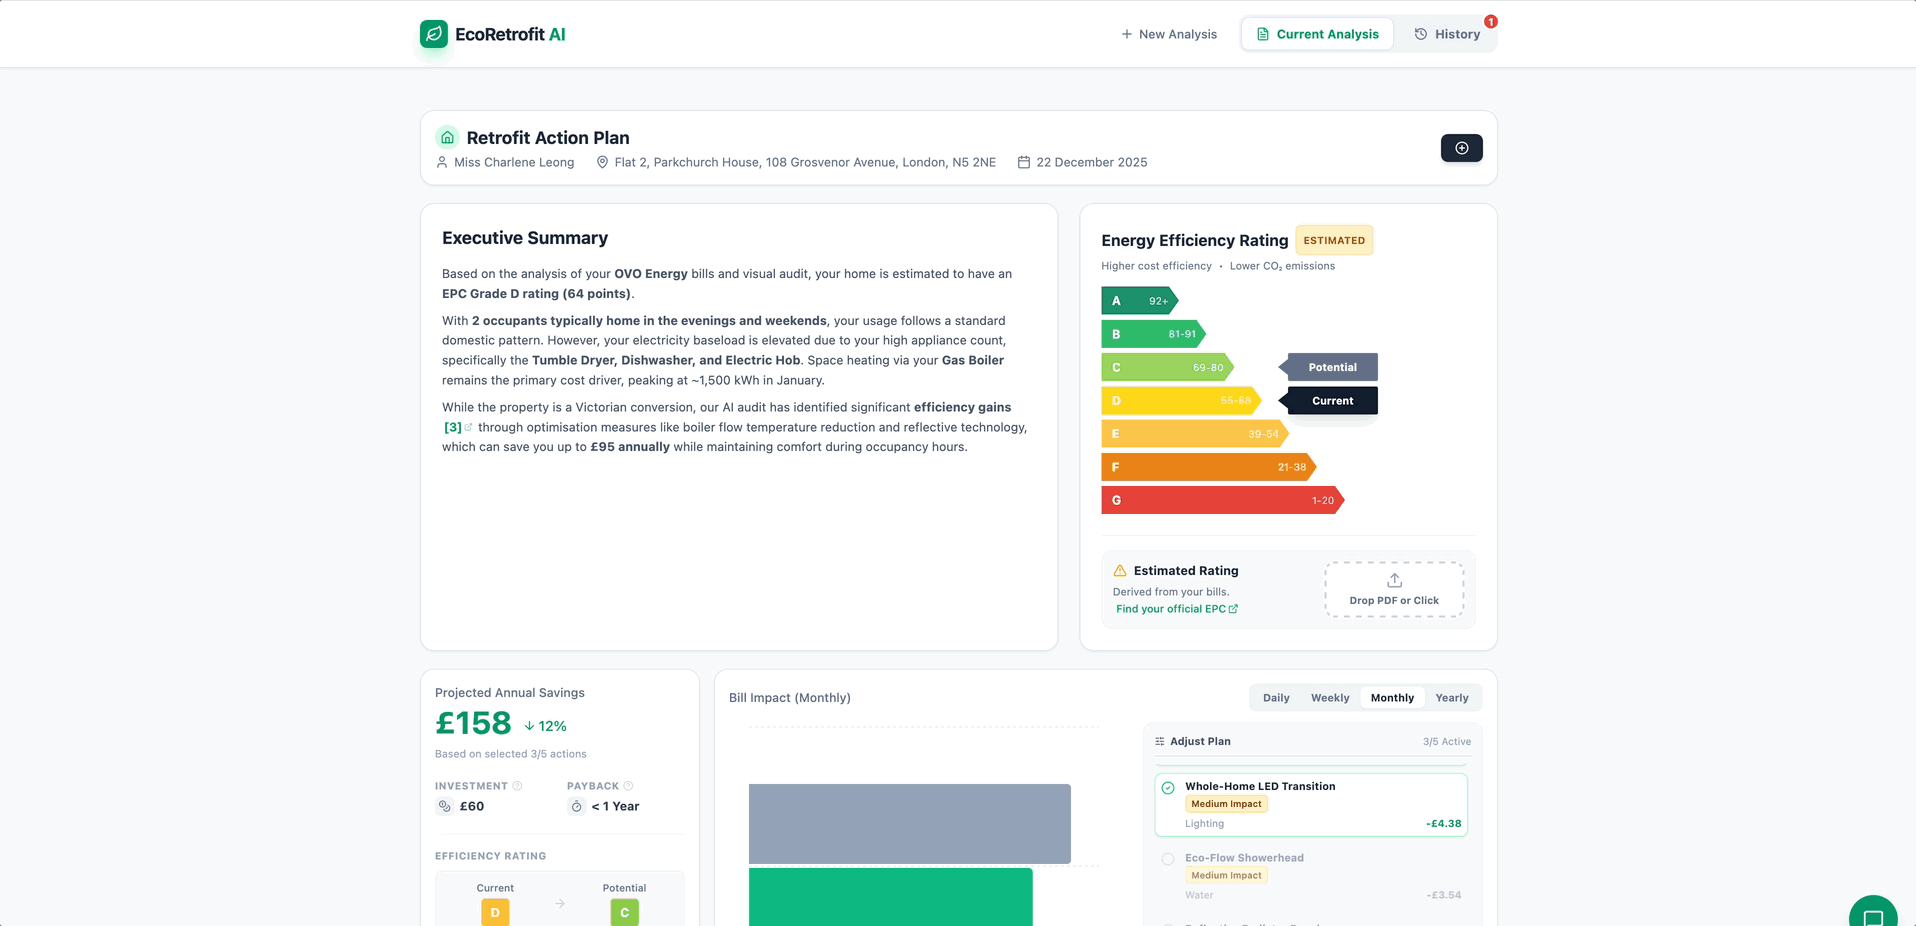The width and height of the screenshot is (1916, 926).
Task: Select the Yearly bill impact view
Action: coord(1451,698)
